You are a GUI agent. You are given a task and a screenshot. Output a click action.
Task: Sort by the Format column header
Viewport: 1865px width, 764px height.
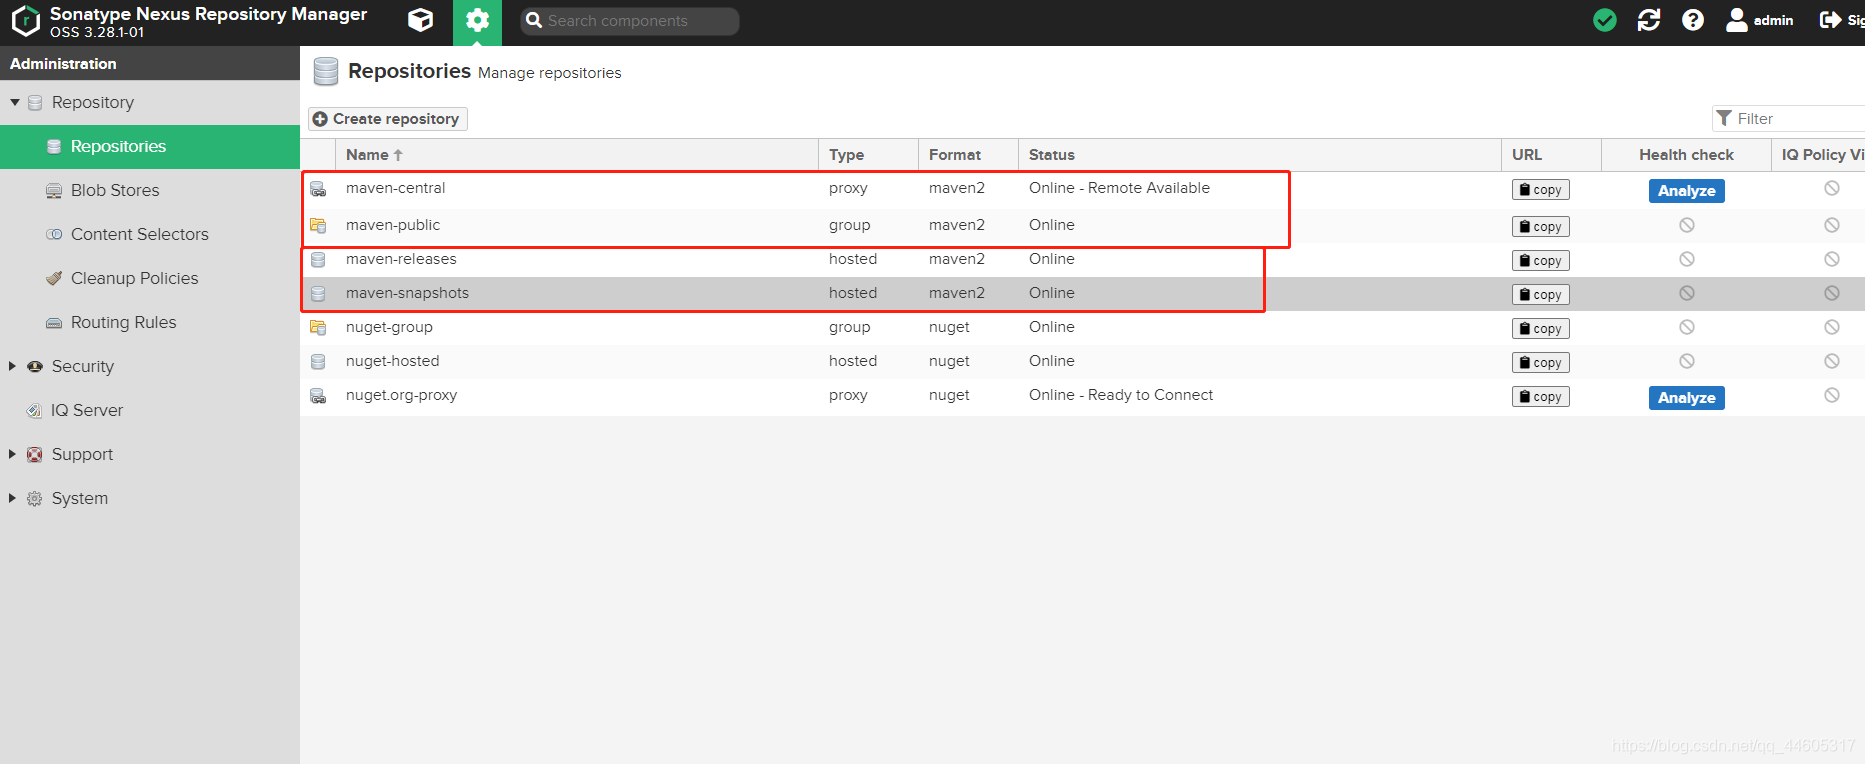pos(968,155)
